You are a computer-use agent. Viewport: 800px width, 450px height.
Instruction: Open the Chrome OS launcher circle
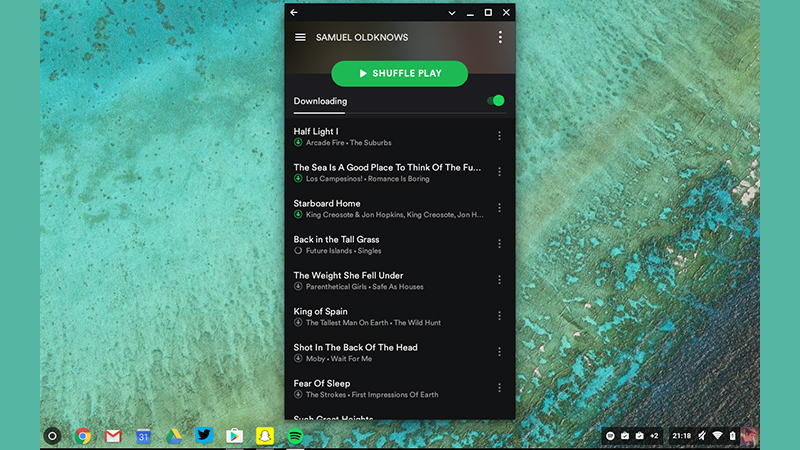(x=52, y=436)
